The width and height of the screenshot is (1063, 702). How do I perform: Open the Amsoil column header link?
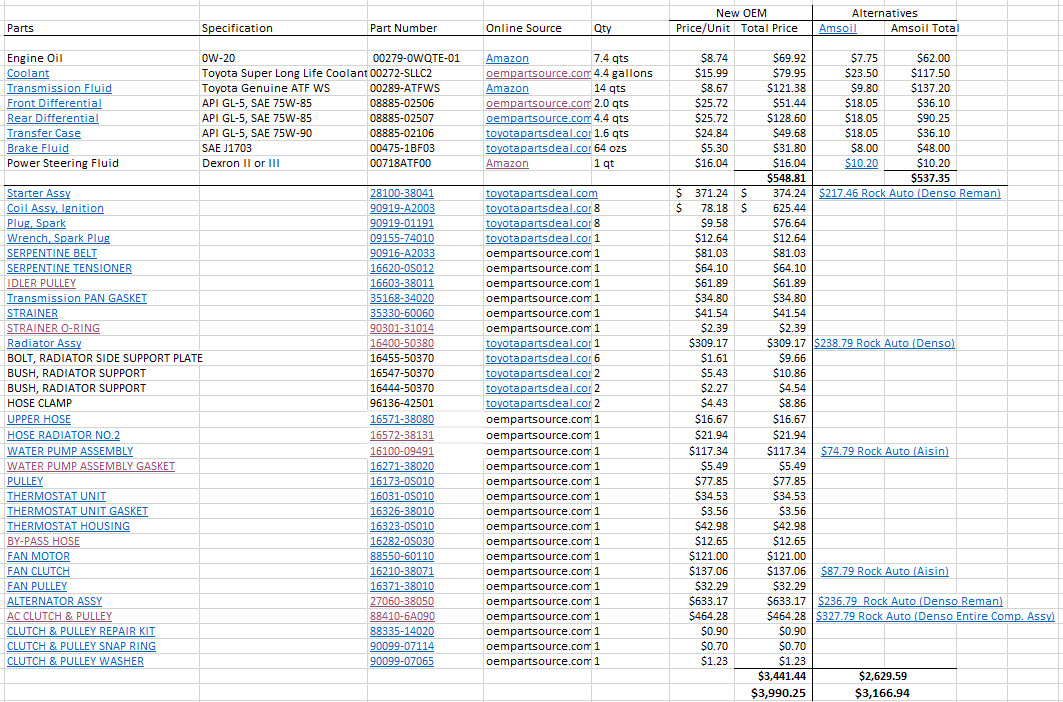point(837,28)
